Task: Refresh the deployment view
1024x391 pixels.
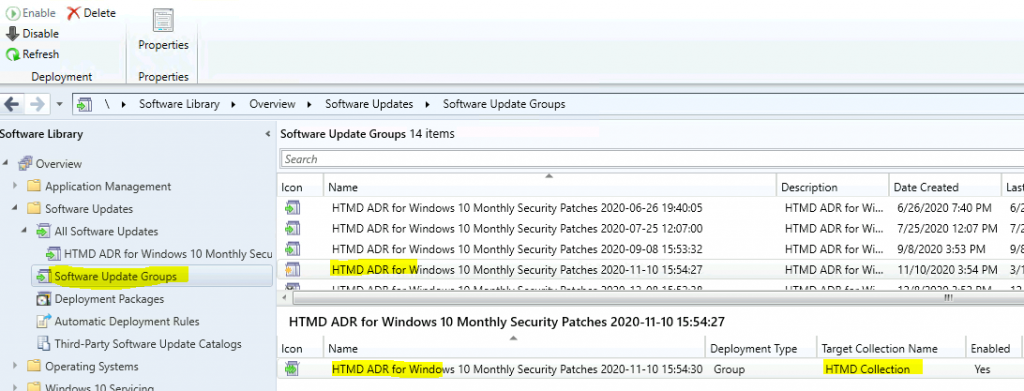Action: click(x=32, y=54)
